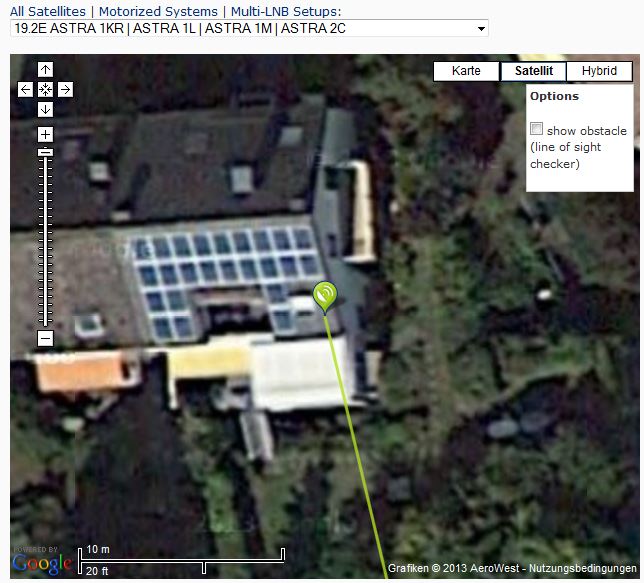This screenshot has height=583, width=644.
Task: Pan the map left with the arrow
Action: pyautogui.click(x=25, y=89)
